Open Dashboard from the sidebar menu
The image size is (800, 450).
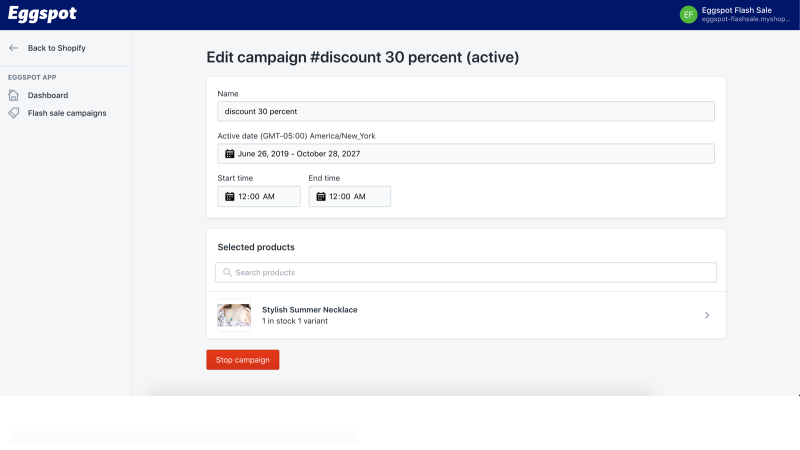(48, 95)
